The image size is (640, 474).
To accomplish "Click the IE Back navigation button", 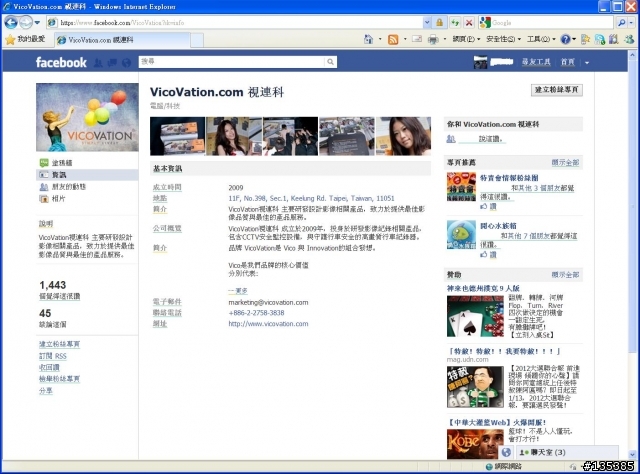I will point(11,22).
